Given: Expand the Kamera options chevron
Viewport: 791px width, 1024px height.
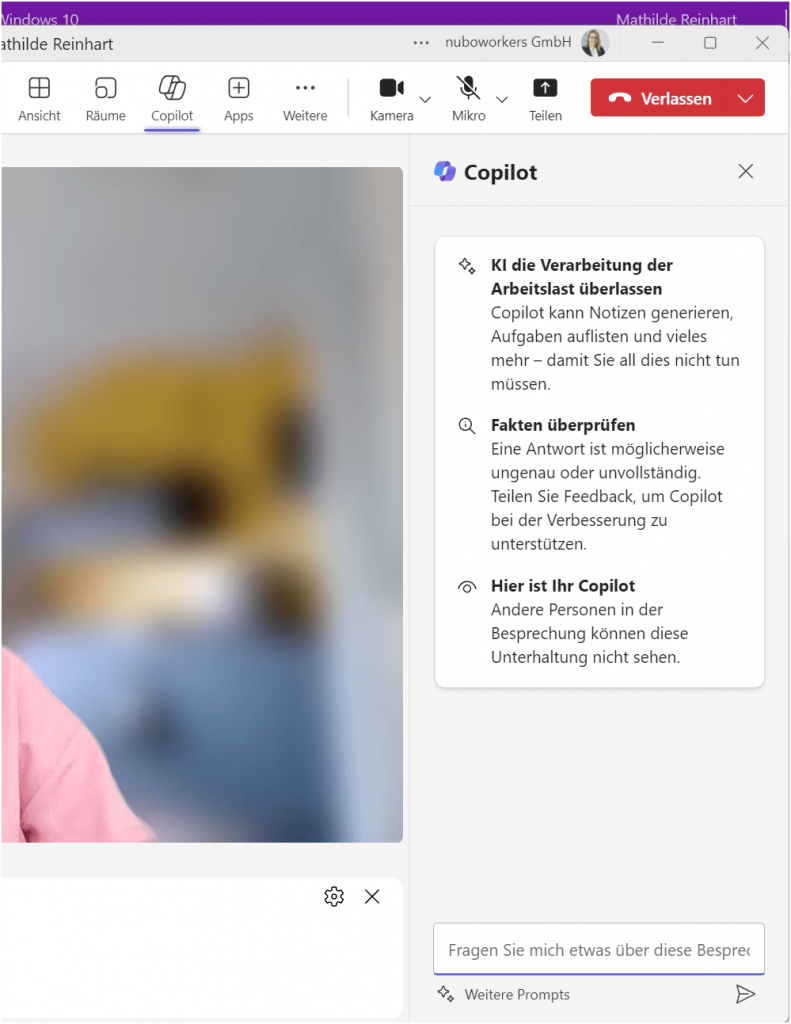Looking at the screenshot, I should (x=425, y=99).
